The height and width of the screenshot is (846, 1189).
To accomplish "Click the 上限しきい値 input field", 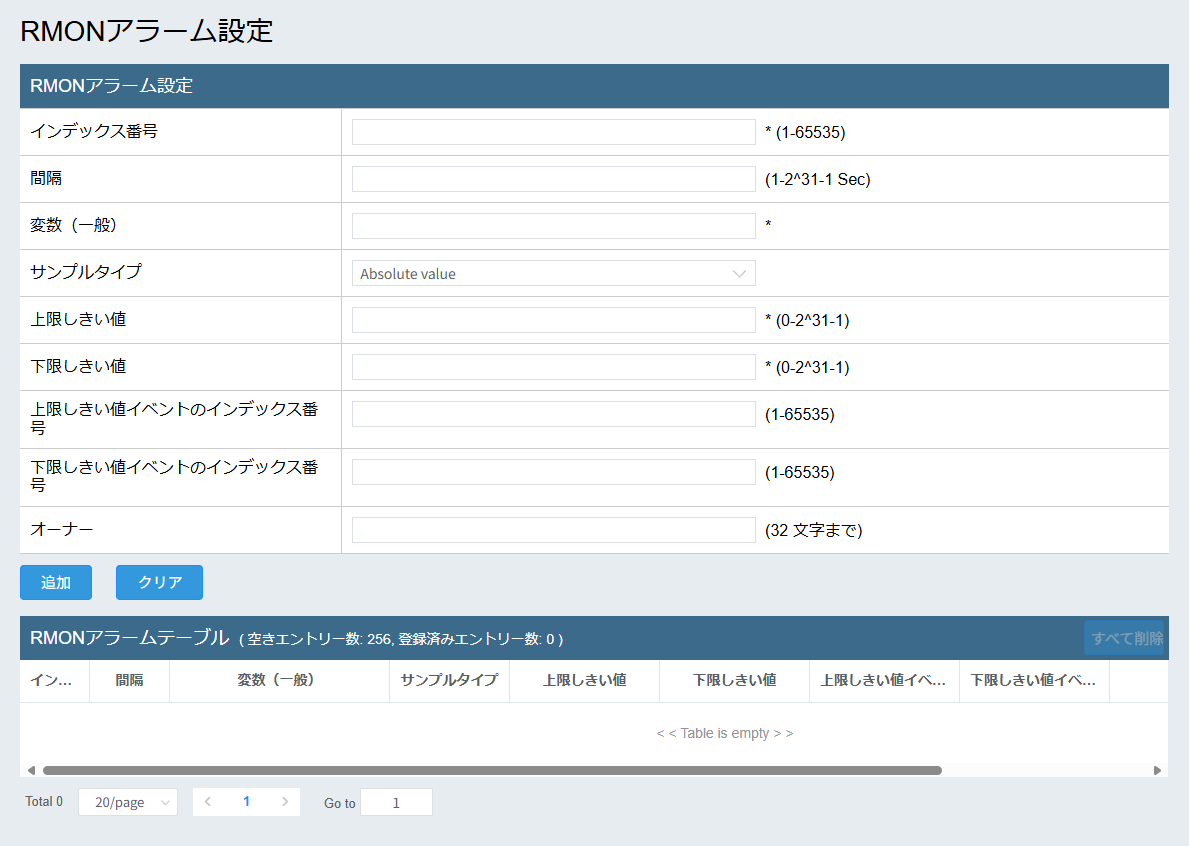I will 553,320.
